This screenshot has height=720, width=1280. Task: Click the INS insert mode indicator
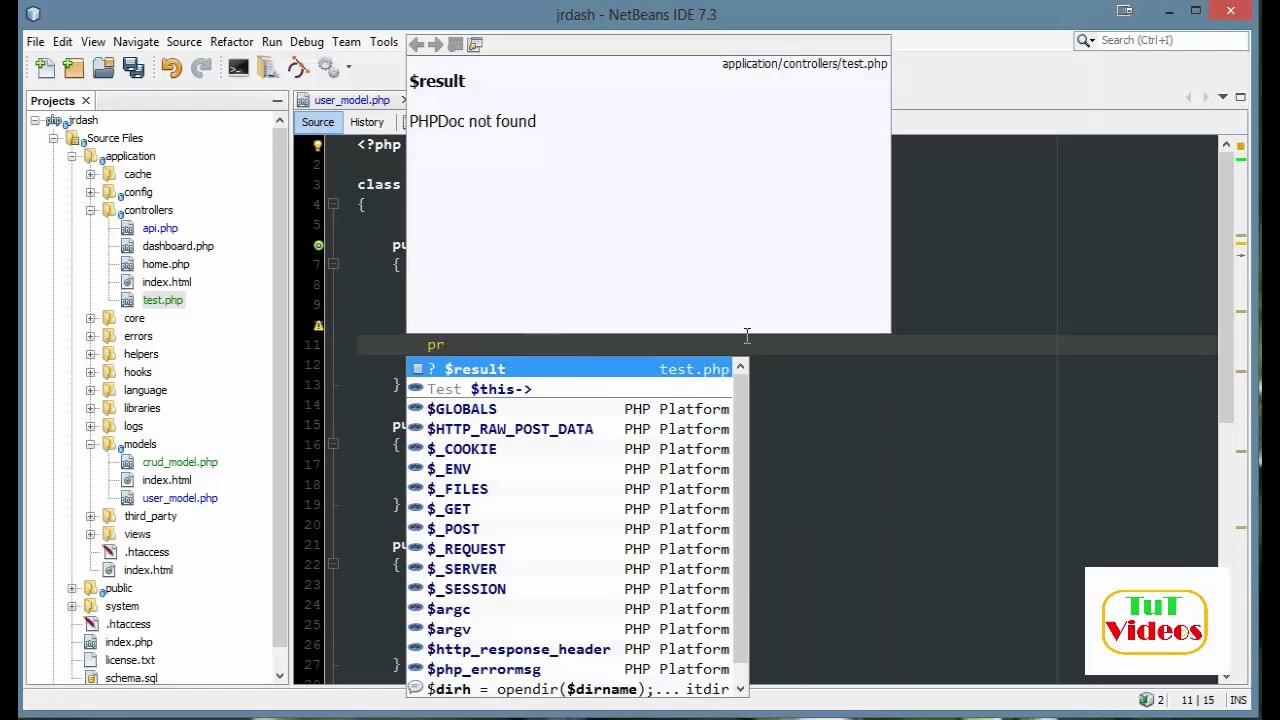(1238, 700)
